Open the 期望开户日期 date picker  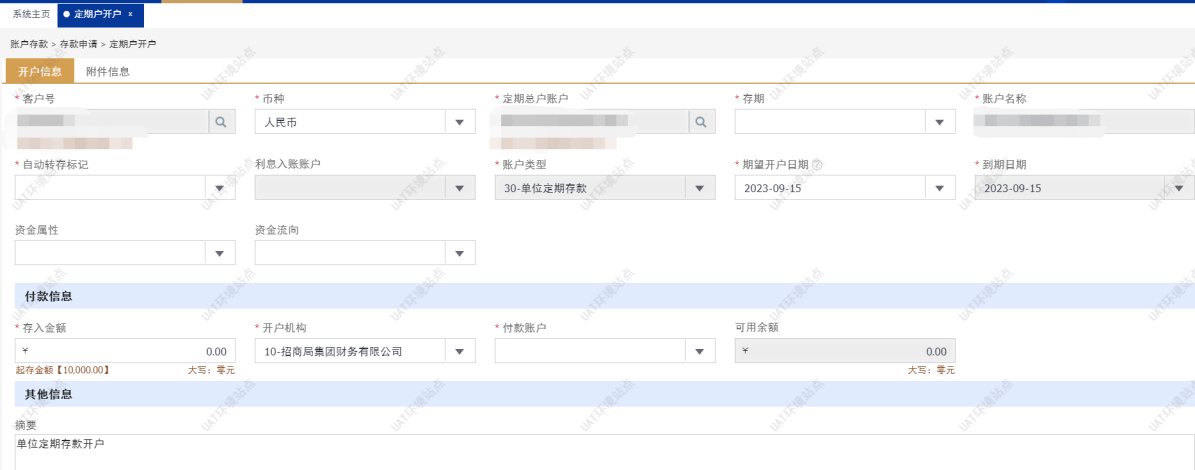(939, 188)
